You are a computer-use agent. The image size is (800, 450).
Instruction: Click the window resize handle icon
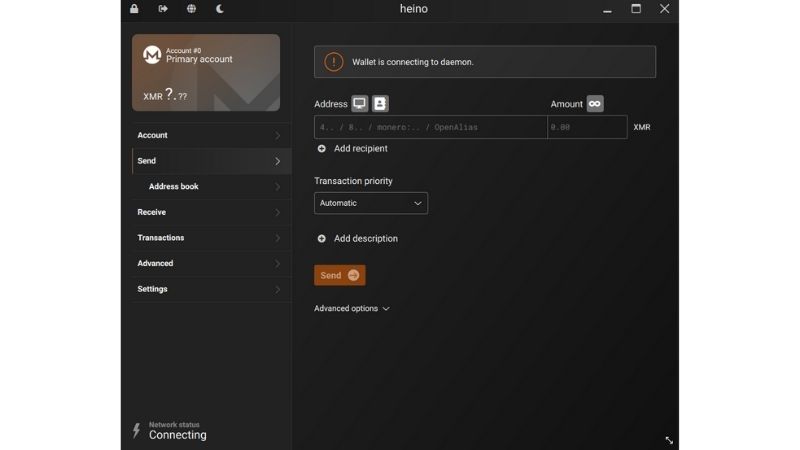[669, 440]
